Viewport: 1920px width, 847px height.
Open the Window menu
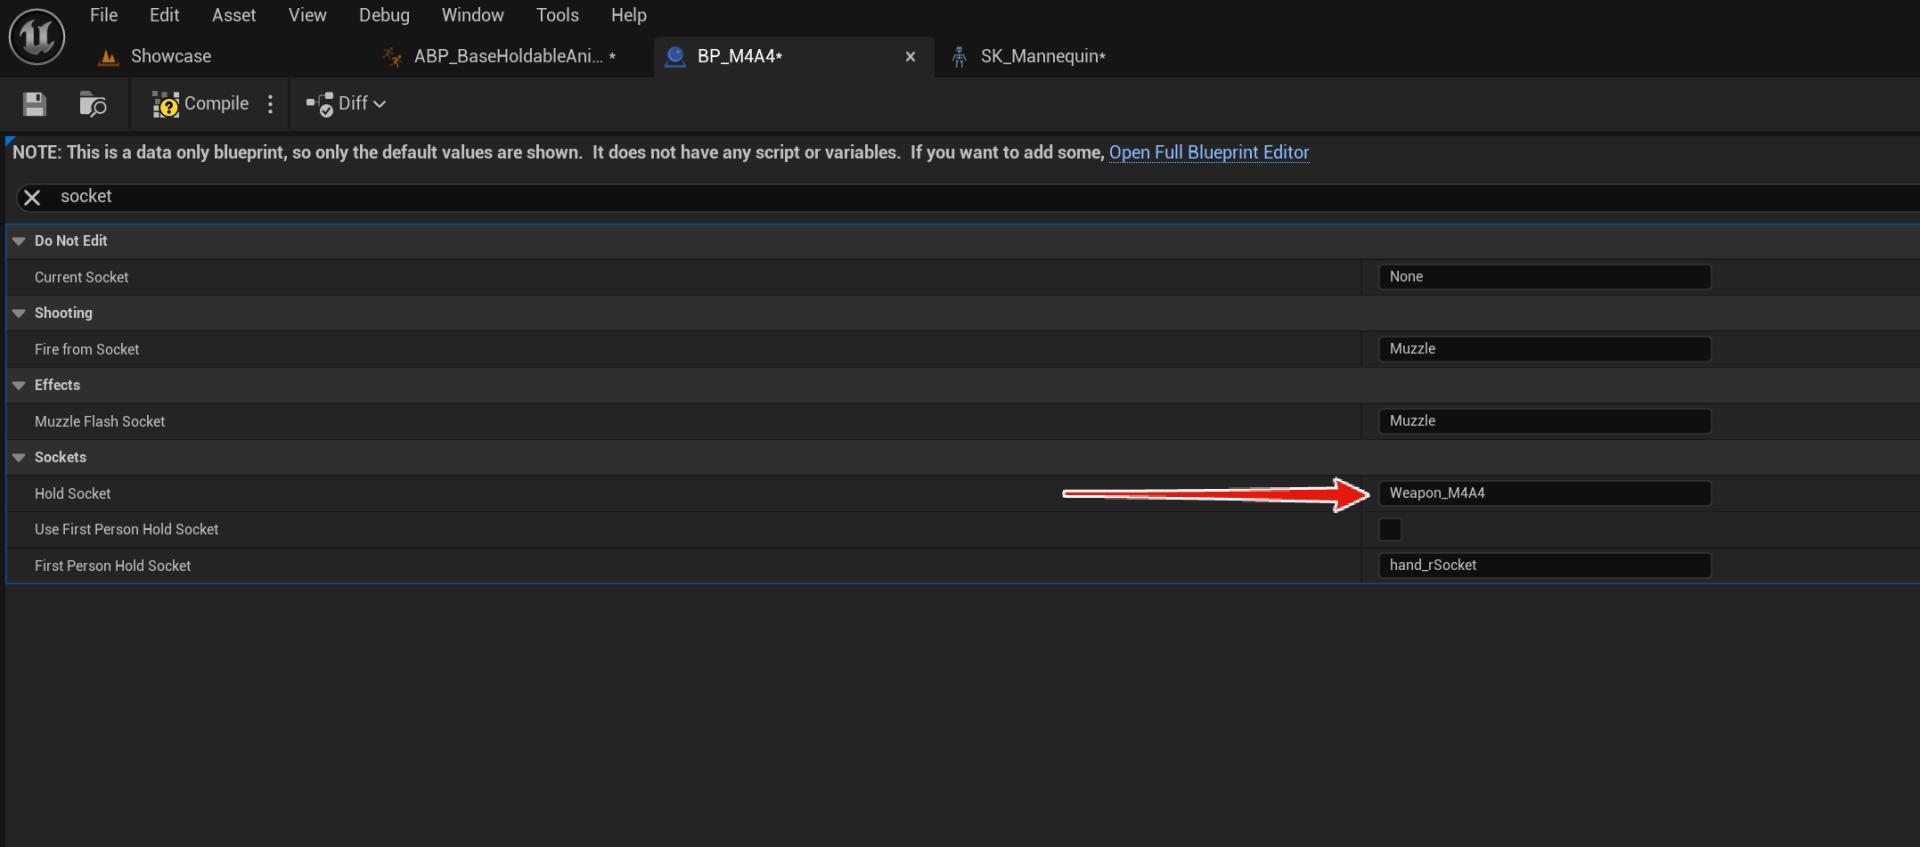point(472,15)
